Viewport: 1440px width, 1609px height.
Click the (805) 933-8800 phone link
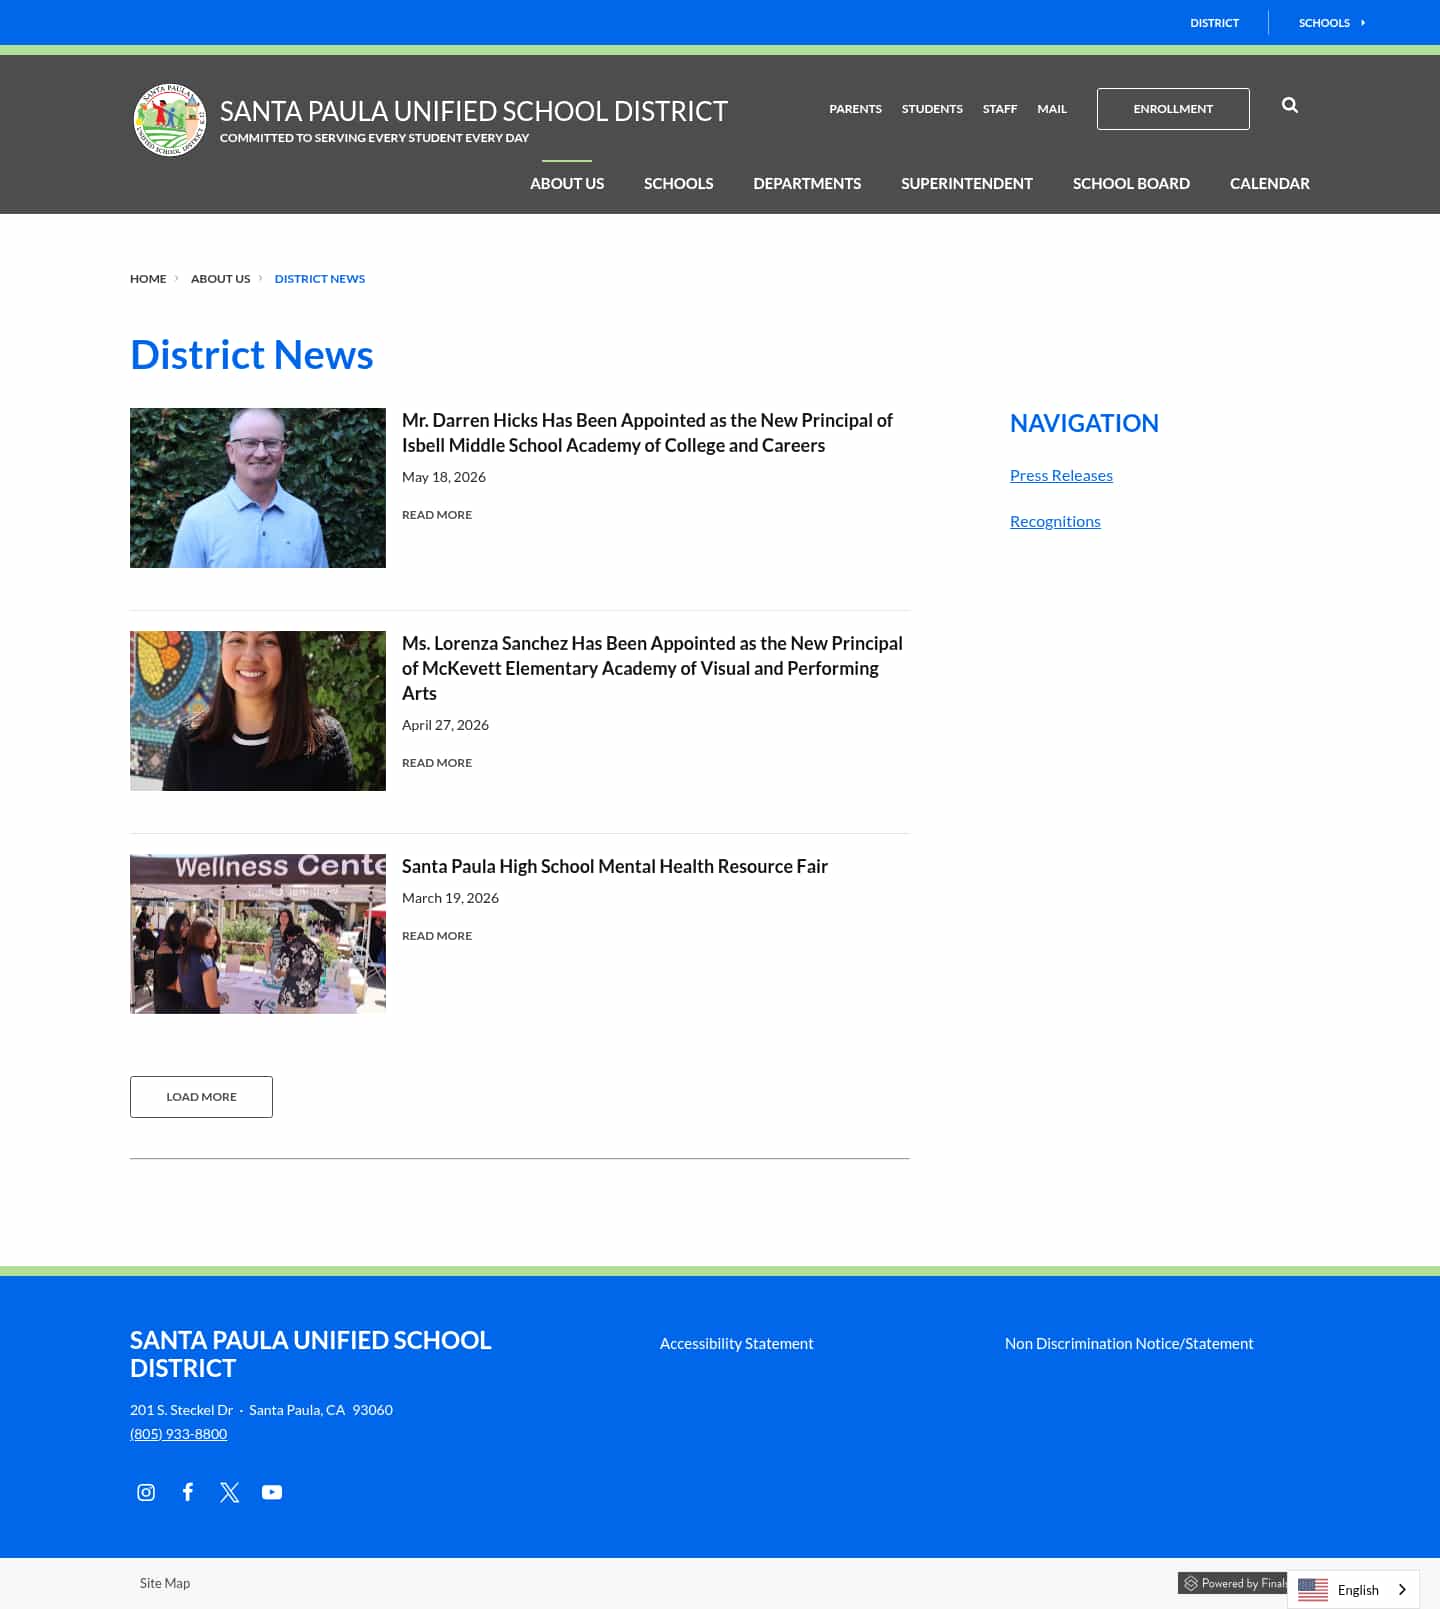pyautogui.click(x=179, y=1434)
